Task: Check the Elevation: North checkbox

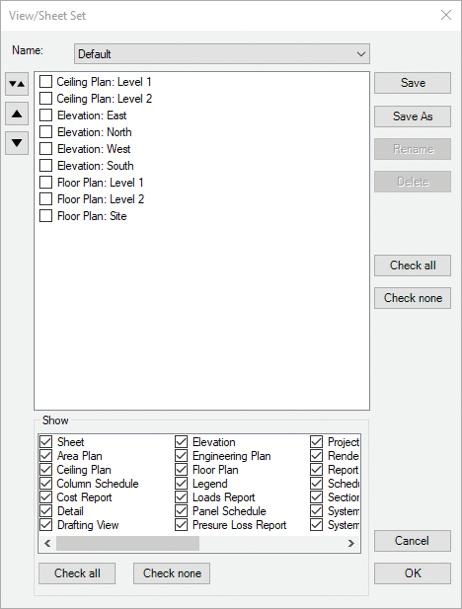Action: click(46, 132)
